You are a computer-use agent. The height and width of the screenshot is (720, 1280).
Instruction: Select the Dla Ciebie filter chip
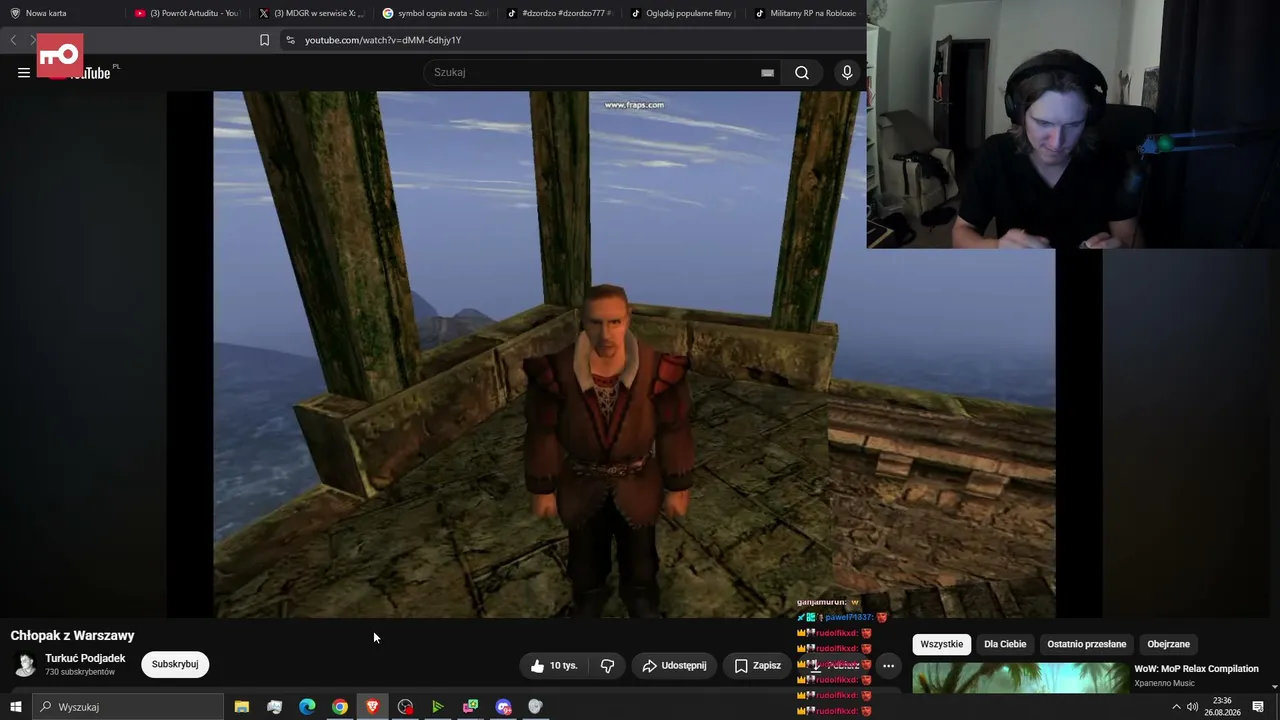pyautogui.click(x=1005, y=644)
